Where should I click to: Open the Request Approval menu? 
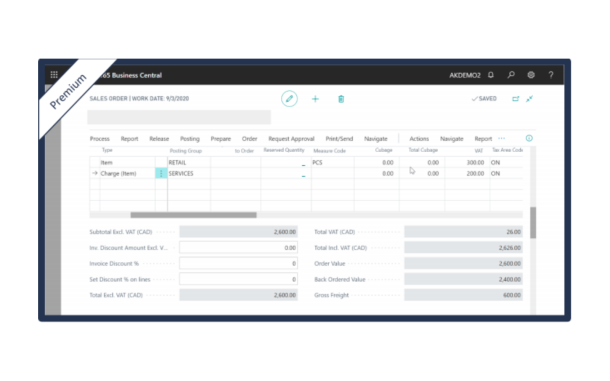click(x=291, y=139)
